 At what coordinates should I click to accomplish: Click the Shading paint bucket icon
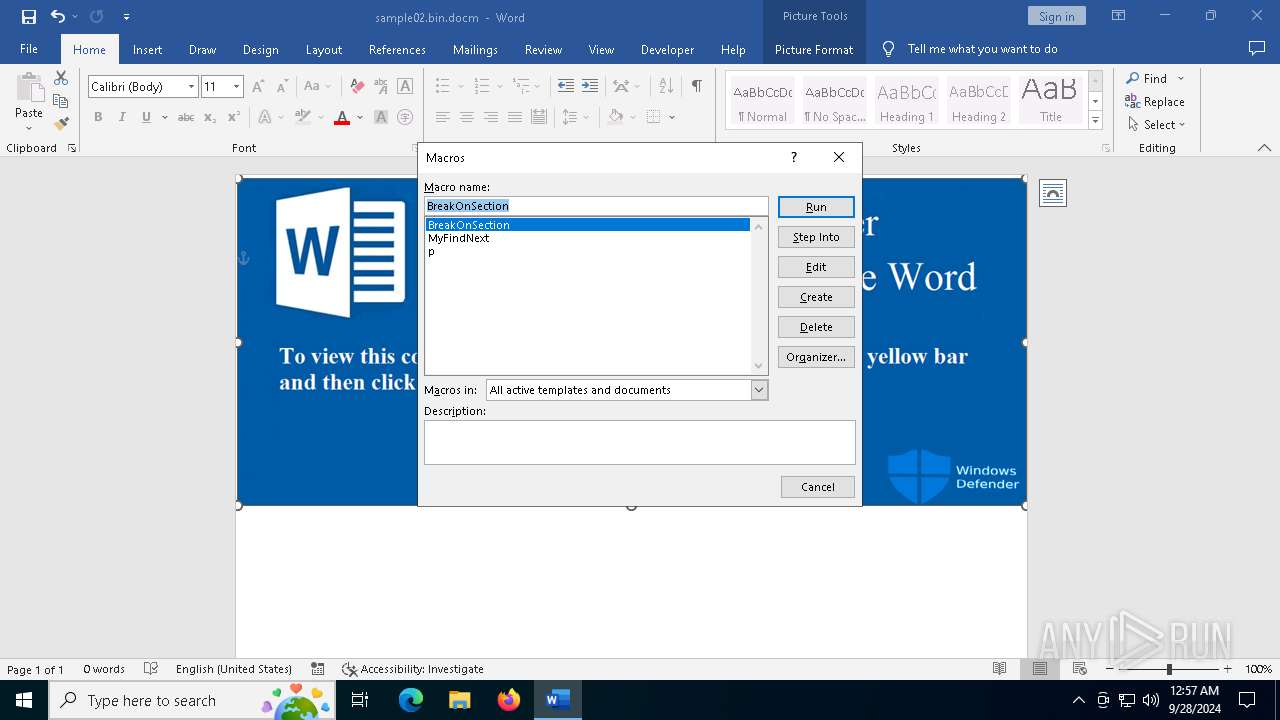tap(616, 117)
